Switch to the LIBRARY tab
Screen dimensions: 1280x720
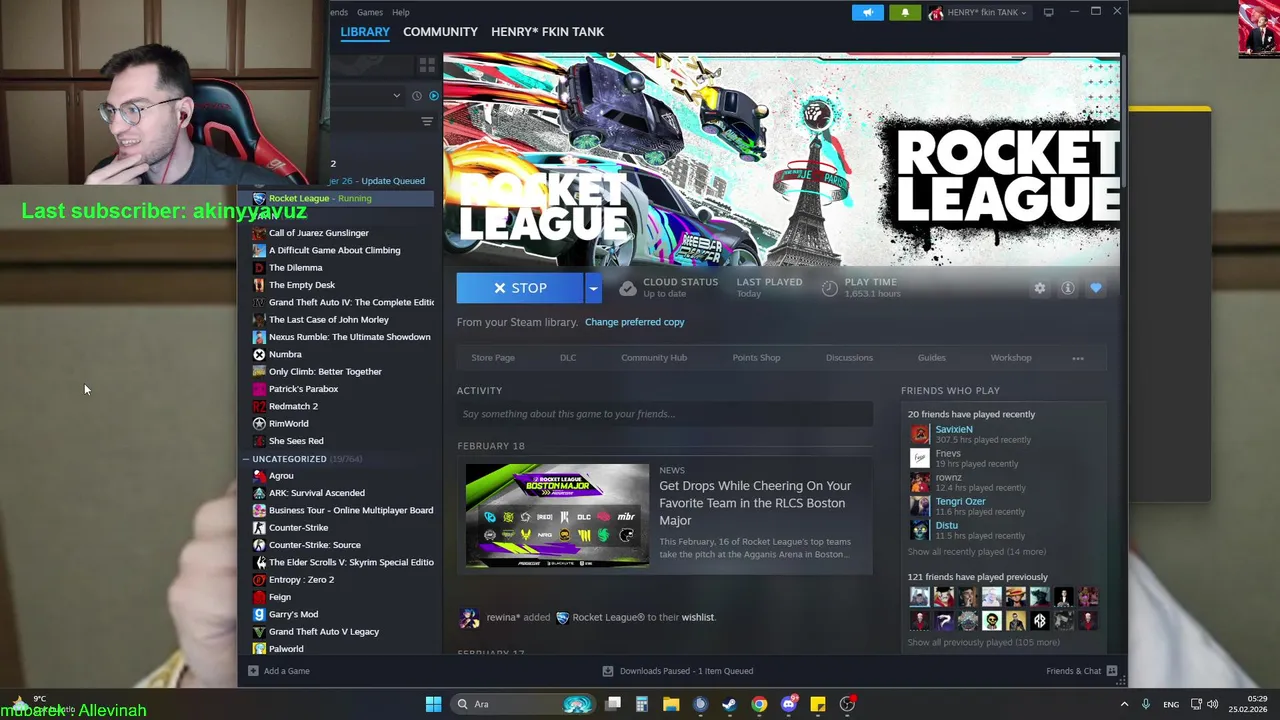click(x=365, y=32)
